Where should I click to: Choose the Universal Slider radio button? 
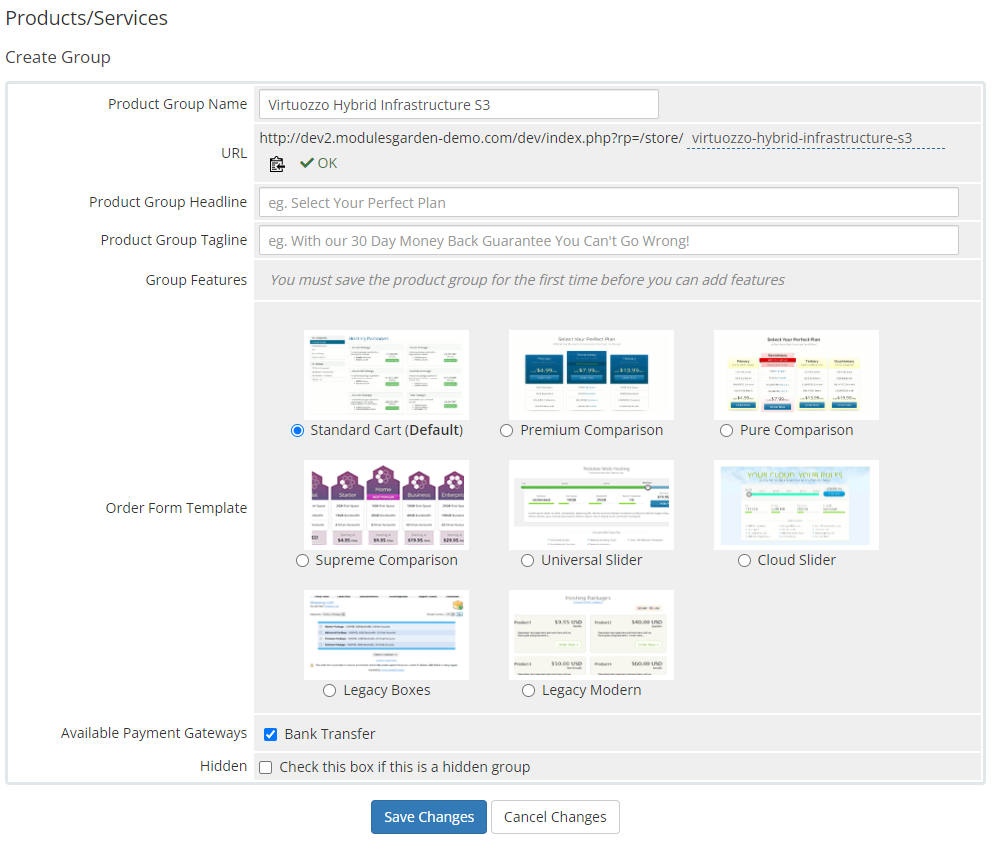527,561
